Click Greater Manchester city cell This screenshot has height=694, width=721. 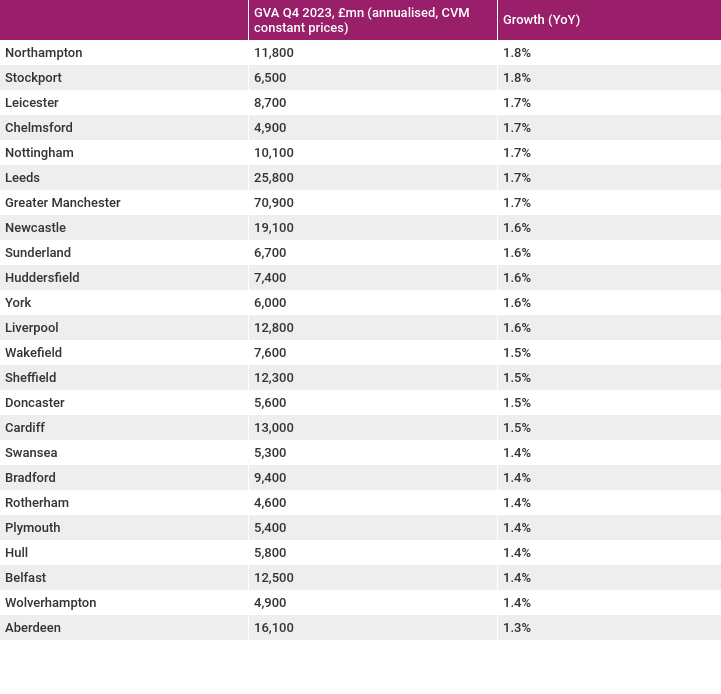coord(63,203)
